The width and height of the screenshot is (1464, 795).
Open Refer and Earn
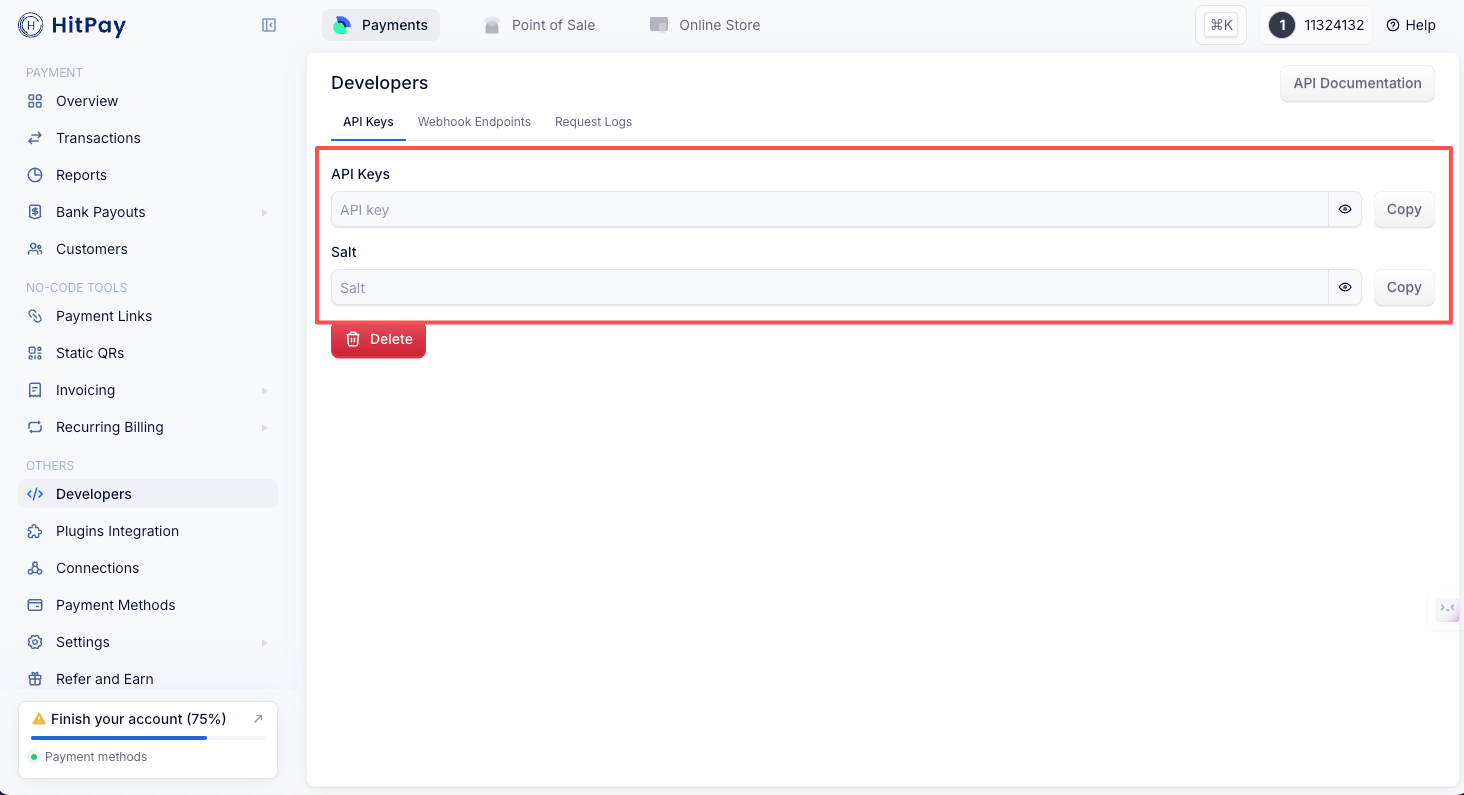pyautogui.click(x=104, y=679)
